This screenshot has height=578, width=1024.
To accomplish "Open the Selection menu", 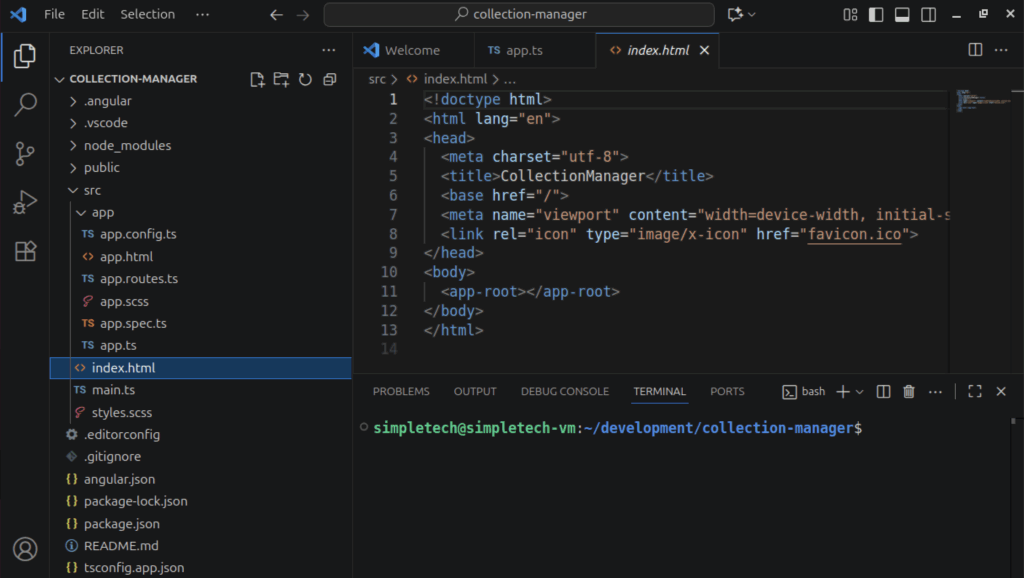I will [147, 15].
